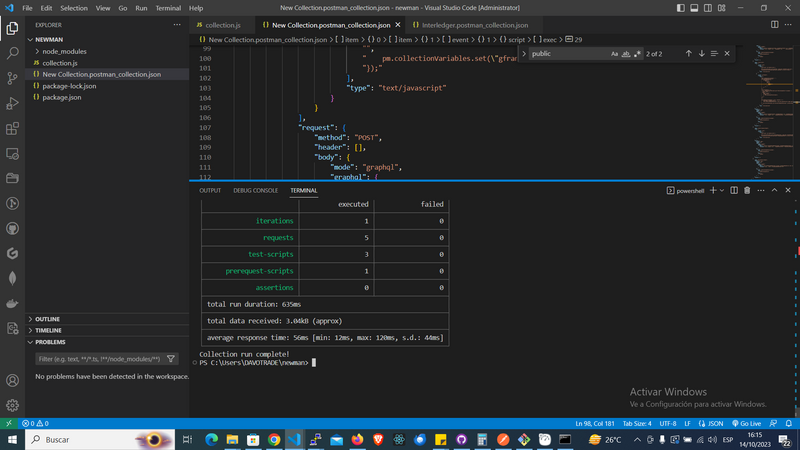Open the Extensions view
This screenshot has height=450, width=800.
point(12,128)
